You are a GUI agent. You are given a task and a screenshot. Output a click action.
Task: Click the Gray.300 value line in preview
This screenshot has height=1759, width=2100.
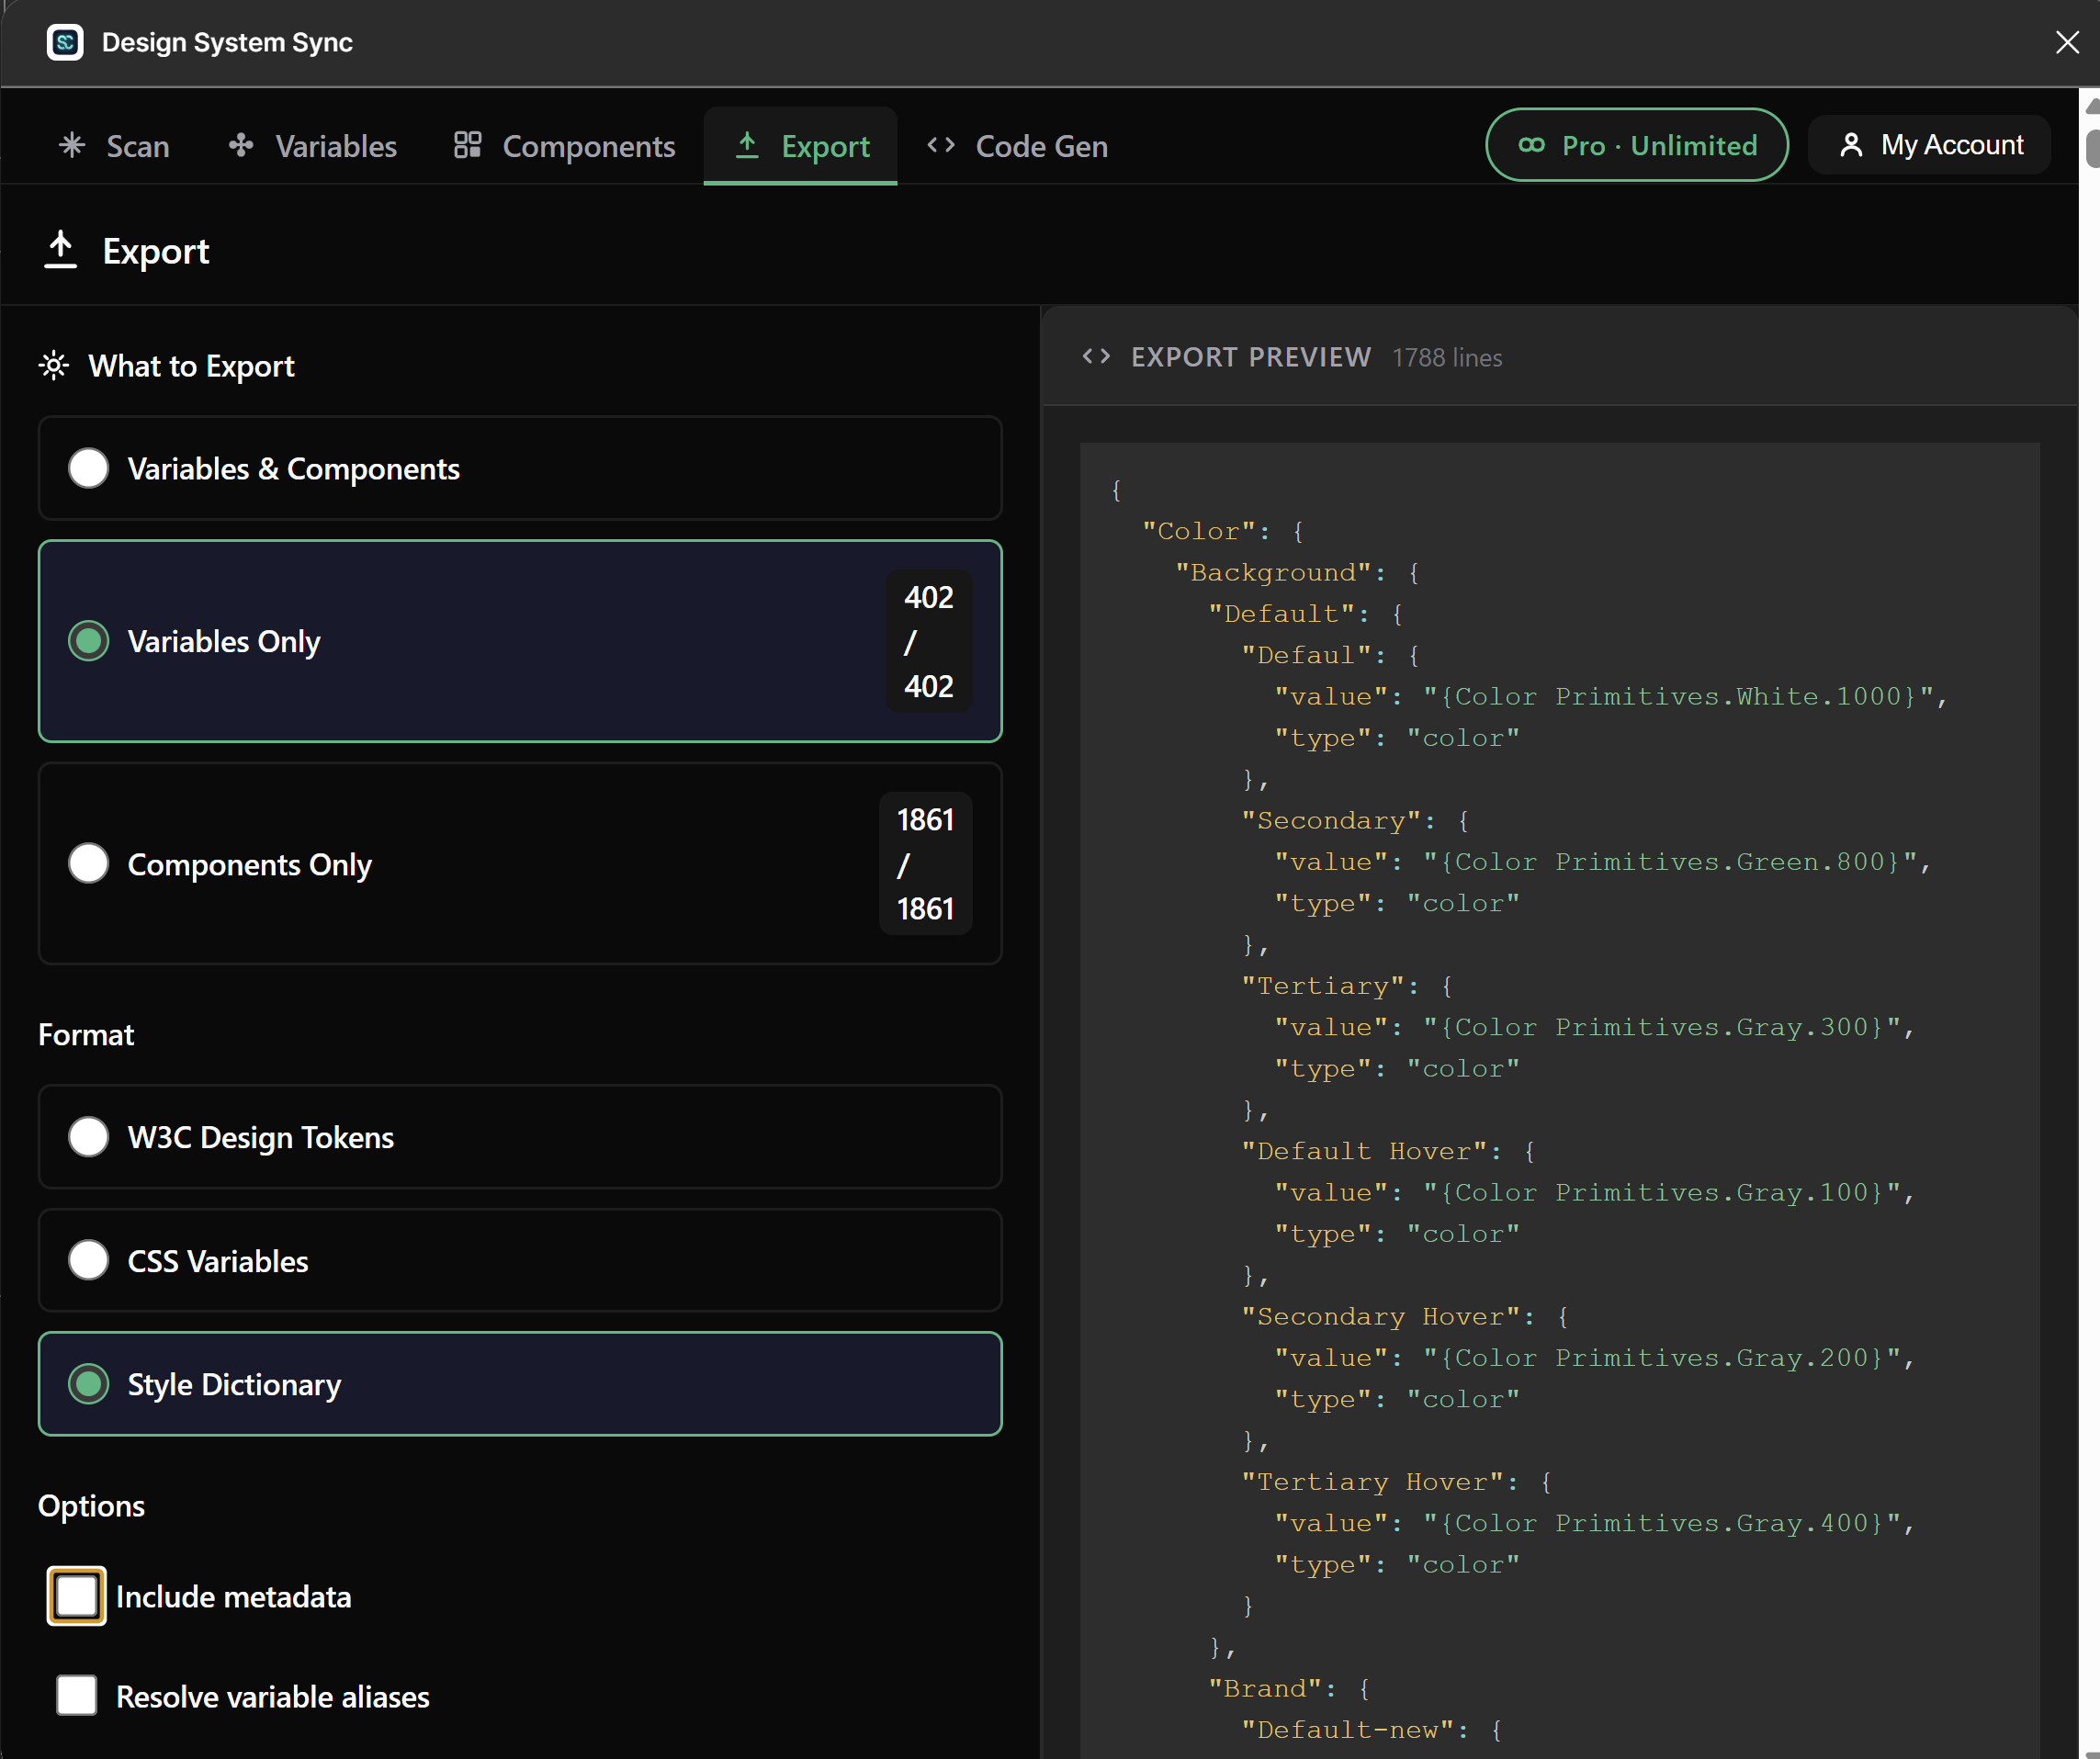click(1595, 1027)
